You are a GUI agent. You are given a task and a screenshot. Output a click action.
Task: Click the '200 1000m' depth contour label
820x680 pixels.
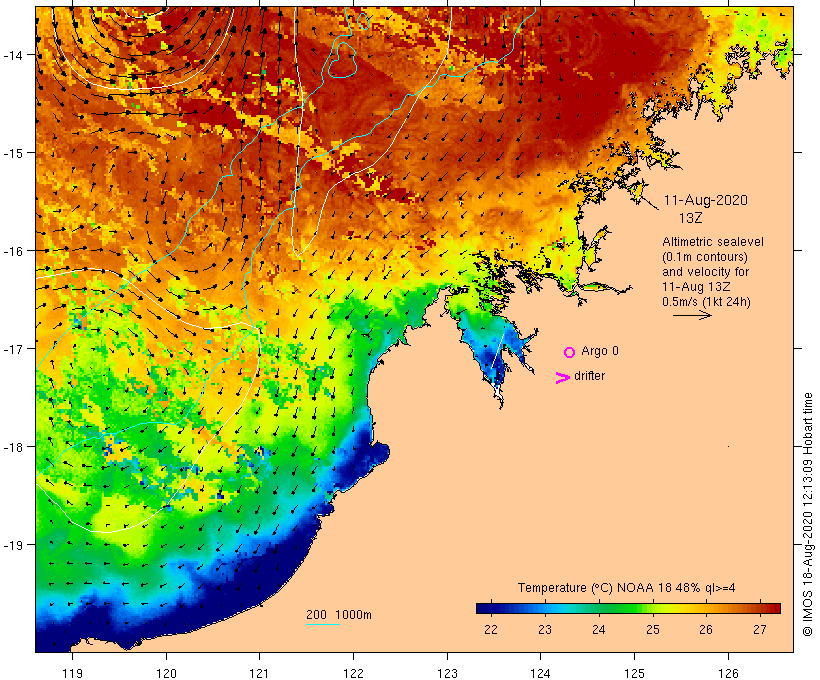click(x=339, y=615)
